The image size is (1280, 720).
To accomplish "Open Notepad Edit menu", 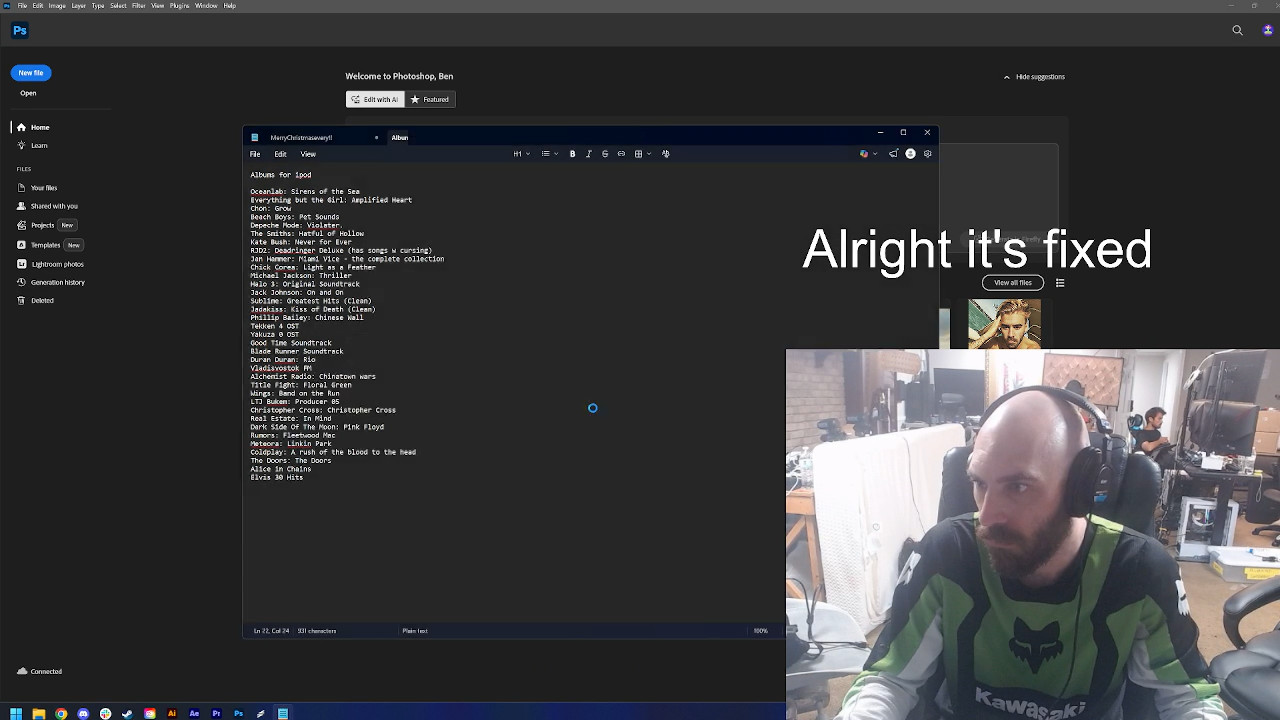I will click(280, 154).
